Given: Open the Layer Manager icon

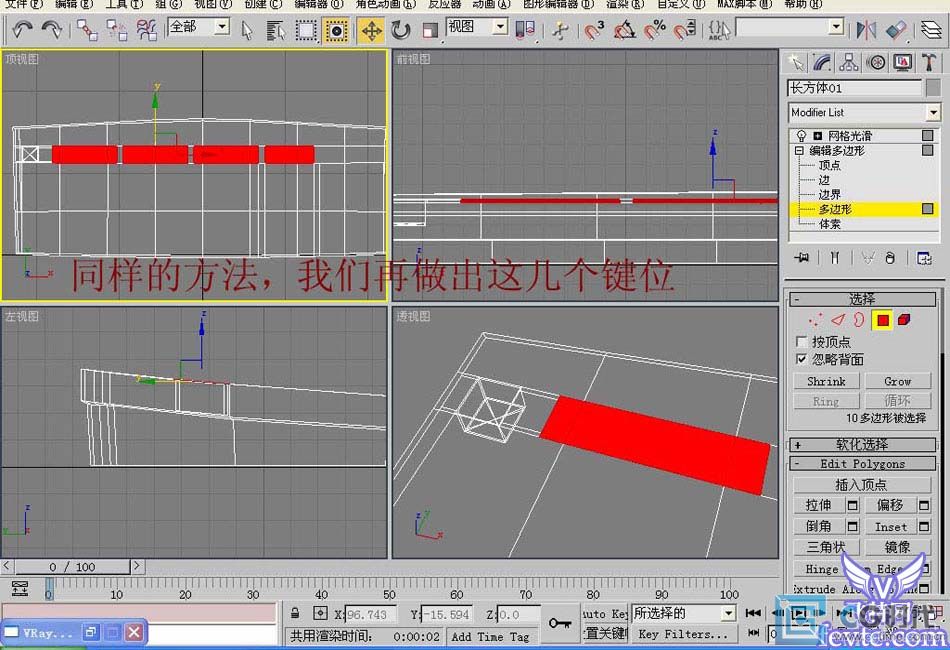Looking at the screenshot, I should tap(931, 30).
